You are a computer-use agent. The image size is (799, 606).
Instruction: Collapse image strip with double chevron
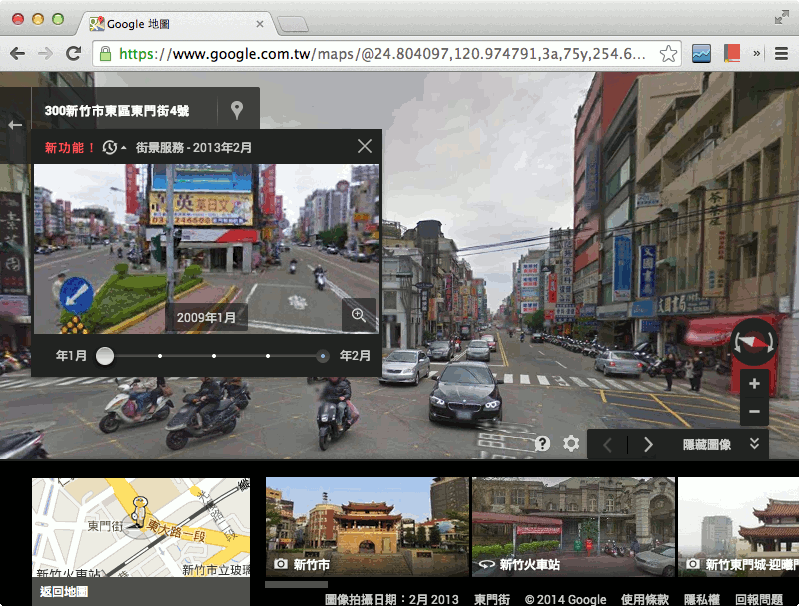click(x=755, y=443)
